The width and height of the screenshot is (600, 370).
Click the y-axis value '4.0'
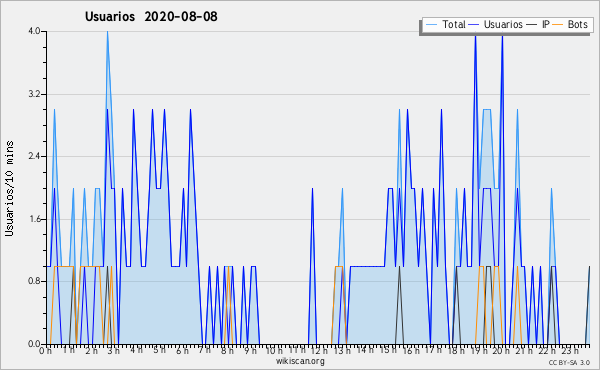click(x=34, y=31)
